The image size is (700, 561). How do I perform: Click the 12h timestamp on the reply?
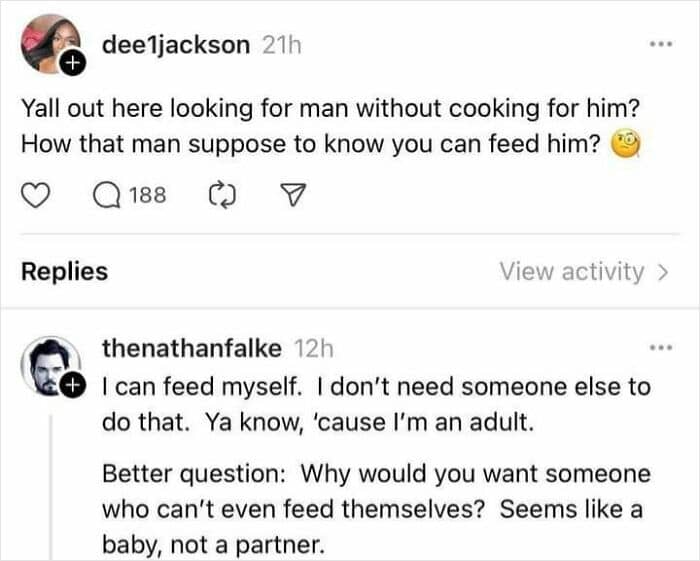pos(315,349)
